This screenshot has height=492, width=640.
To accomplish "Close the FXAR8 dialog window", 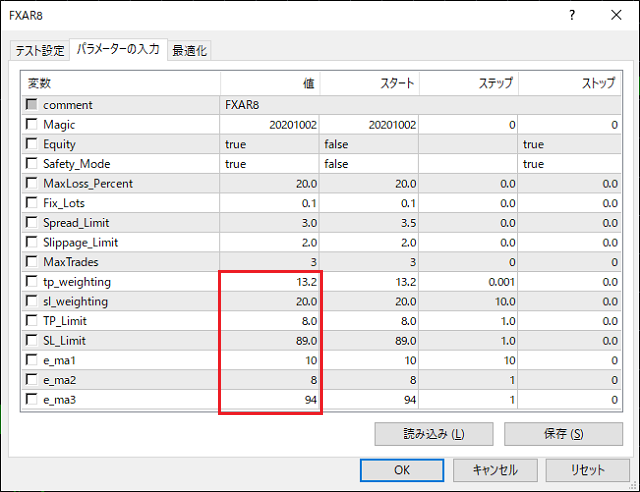I will click(x=616, y=15).
